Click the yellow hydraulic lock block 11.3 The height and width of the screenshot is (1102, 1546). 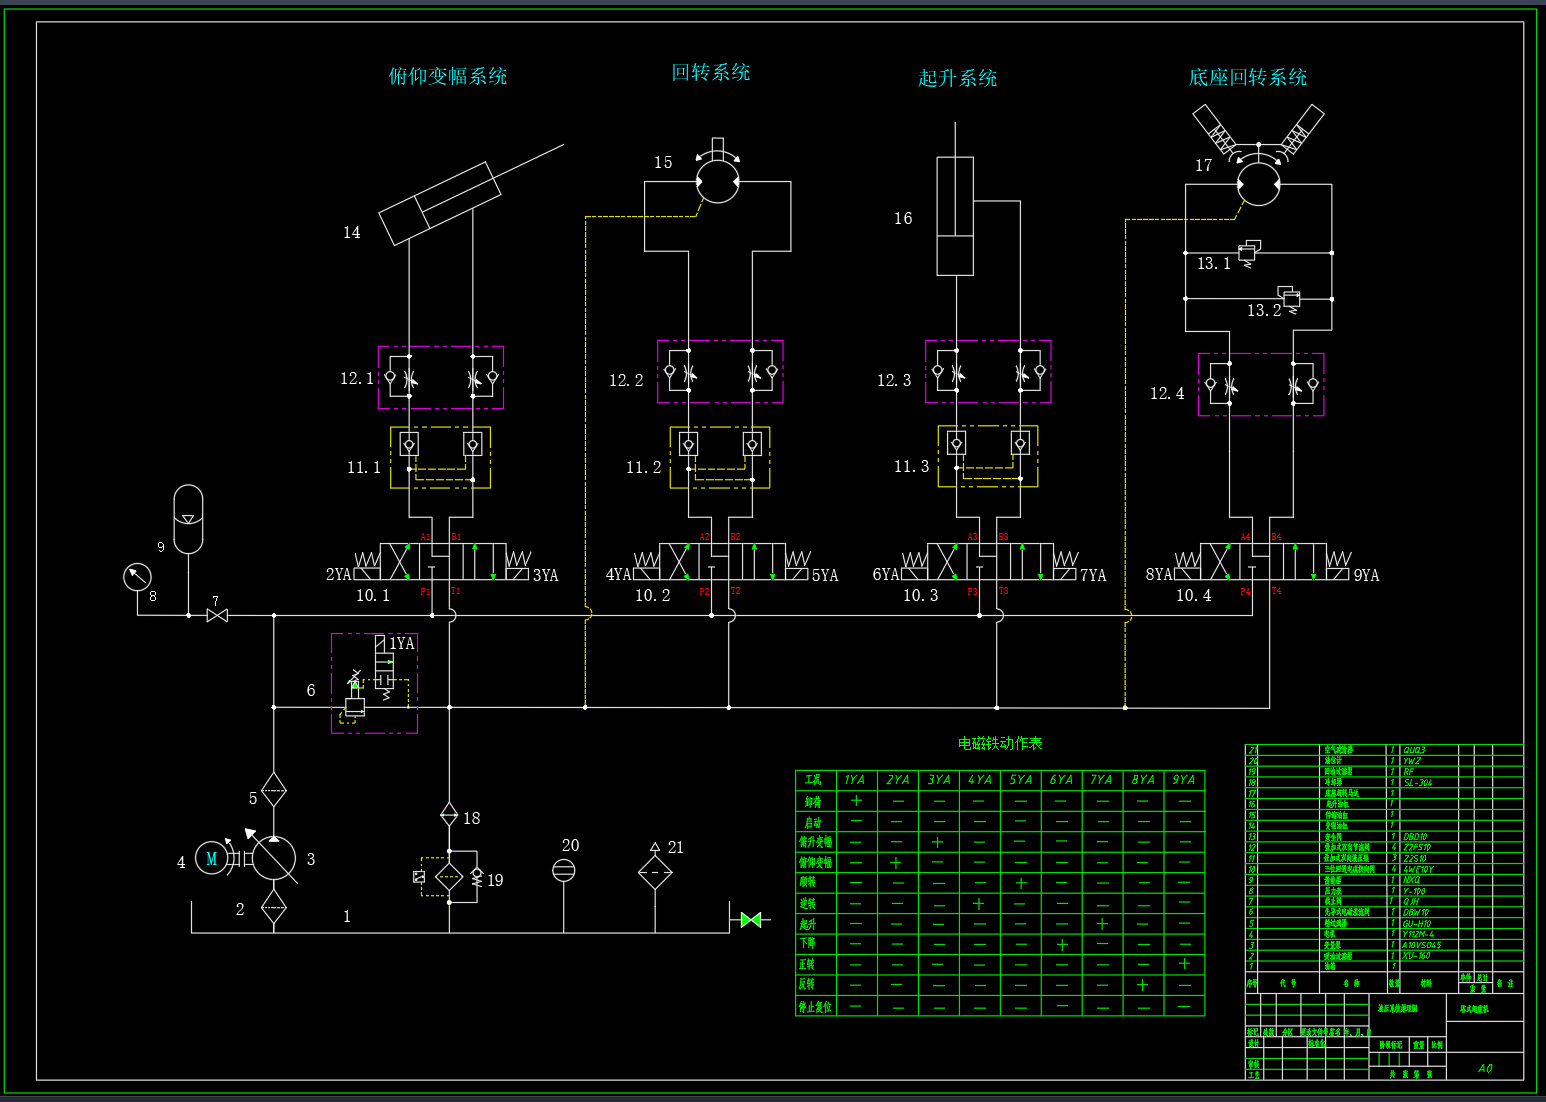click(988, 456)
